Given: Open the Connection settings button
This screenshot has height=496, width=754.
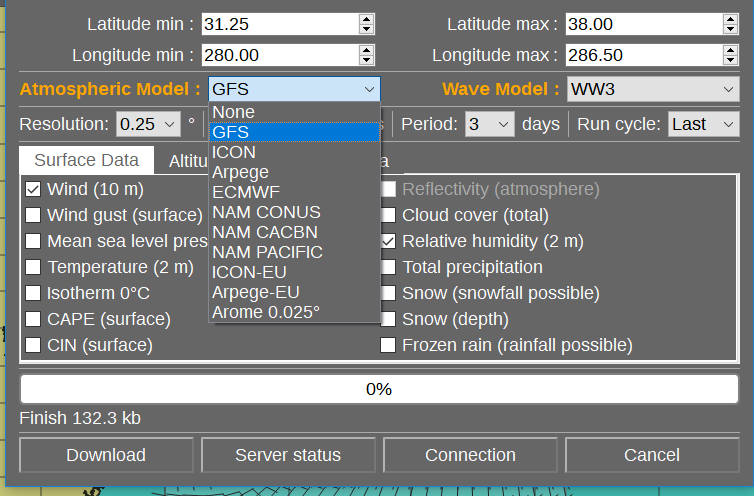Looking at the screenshot, I should 470,455.
